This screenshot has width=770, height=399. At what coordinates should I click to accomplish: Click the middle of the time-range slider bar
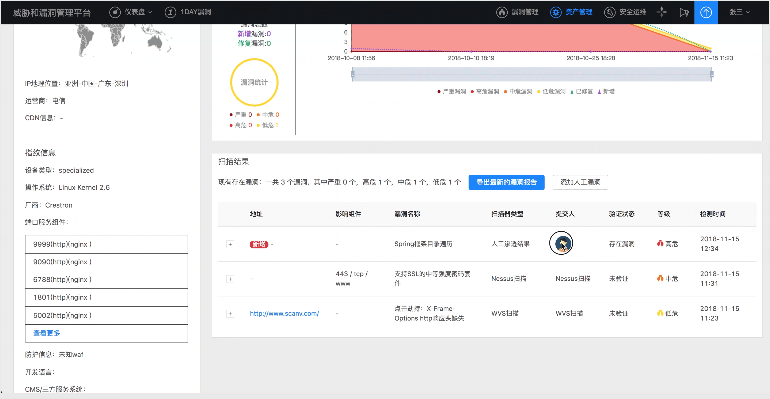pyautogui.click(x=532, y=74)
